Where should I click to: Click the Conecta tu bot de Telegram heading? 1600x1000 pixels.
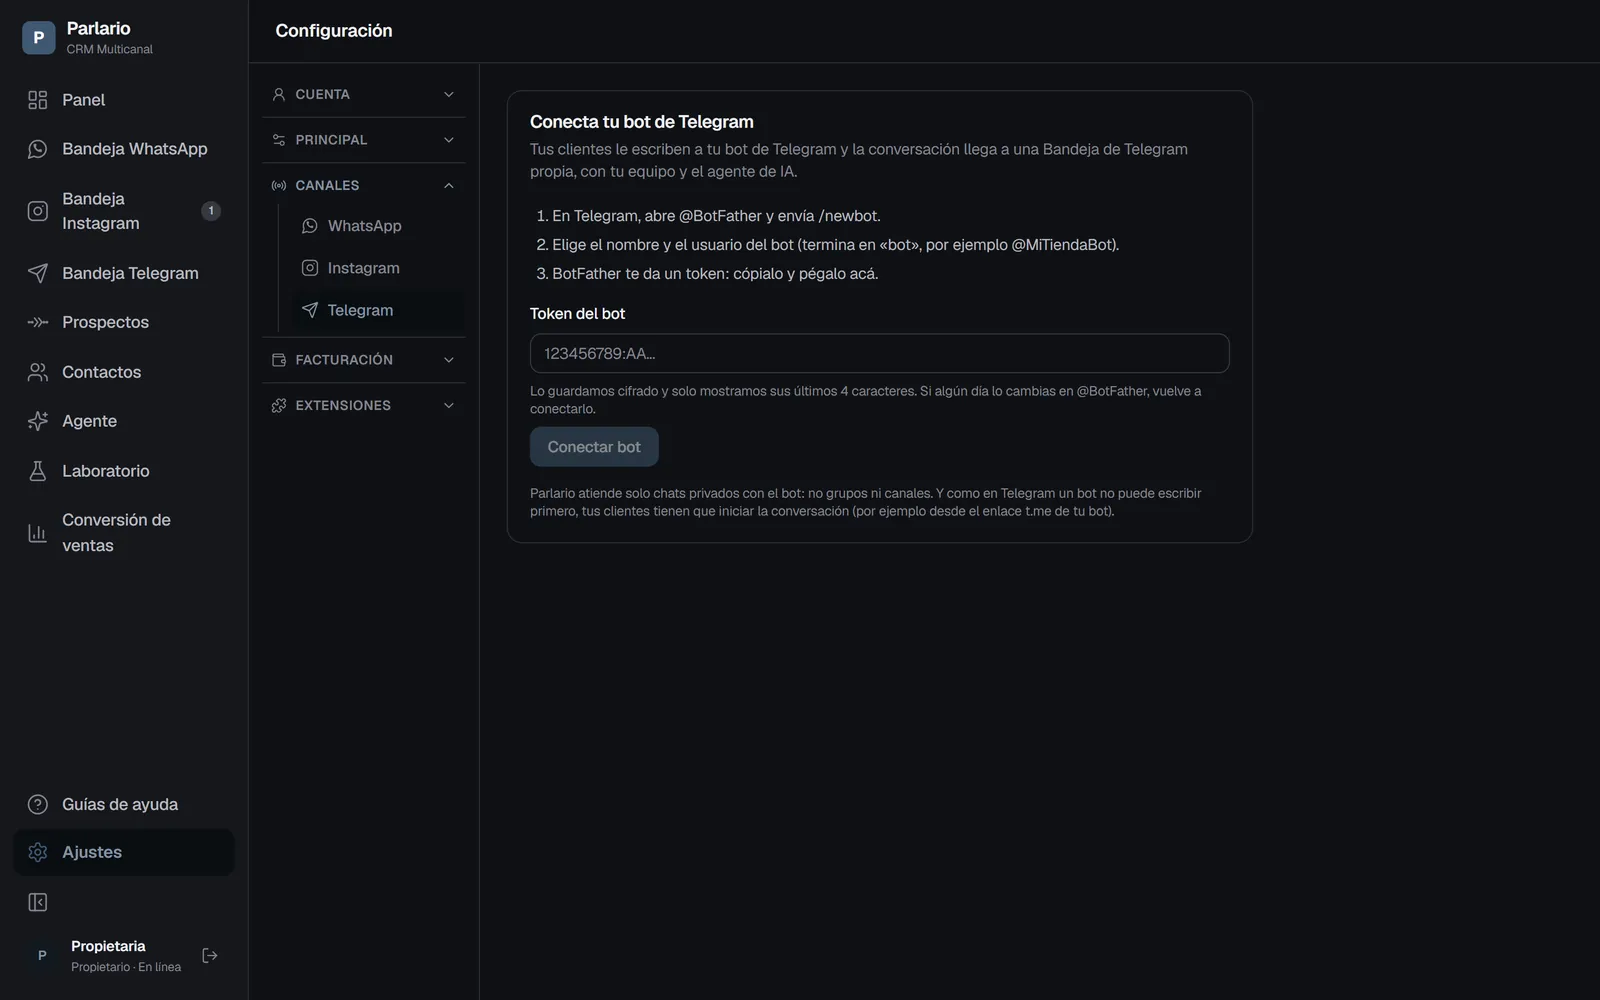642,122
